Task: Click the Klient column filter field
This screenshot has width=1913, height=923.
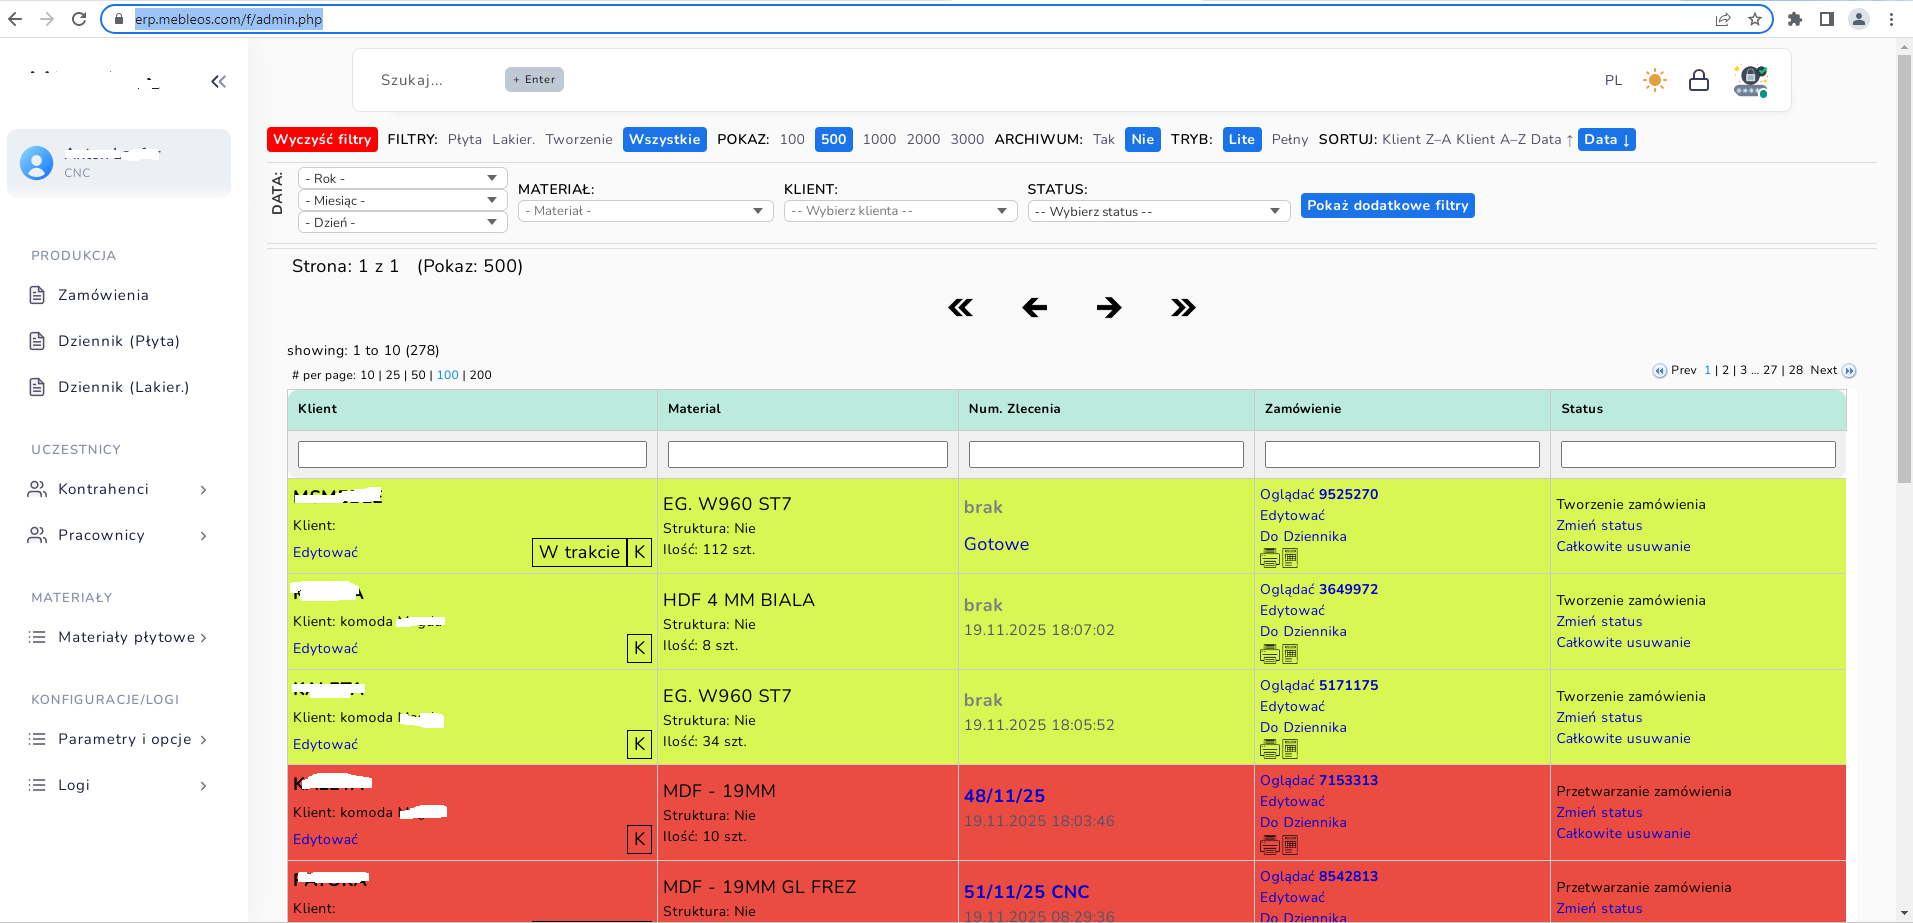Action: (x=472, y=454)
